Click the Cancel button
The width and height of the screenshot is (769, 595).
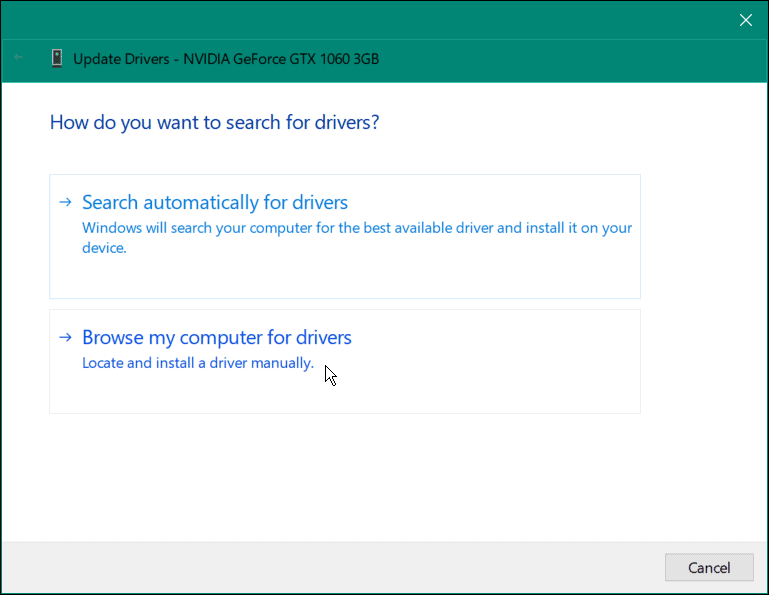[x=709, y=568]
